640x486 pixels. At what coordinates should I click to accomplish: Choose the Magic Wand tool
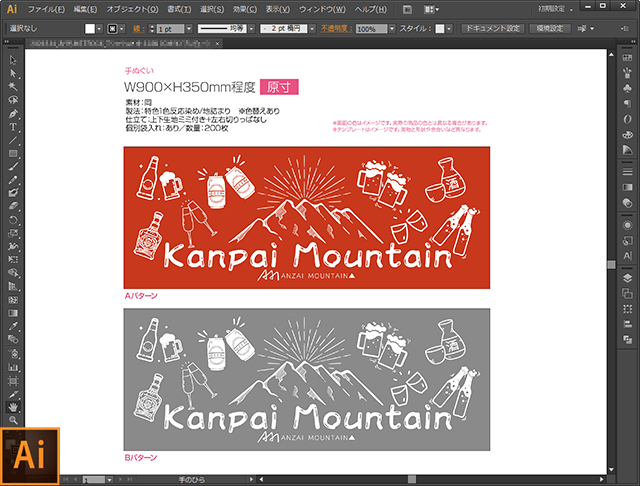coord(13,87)
